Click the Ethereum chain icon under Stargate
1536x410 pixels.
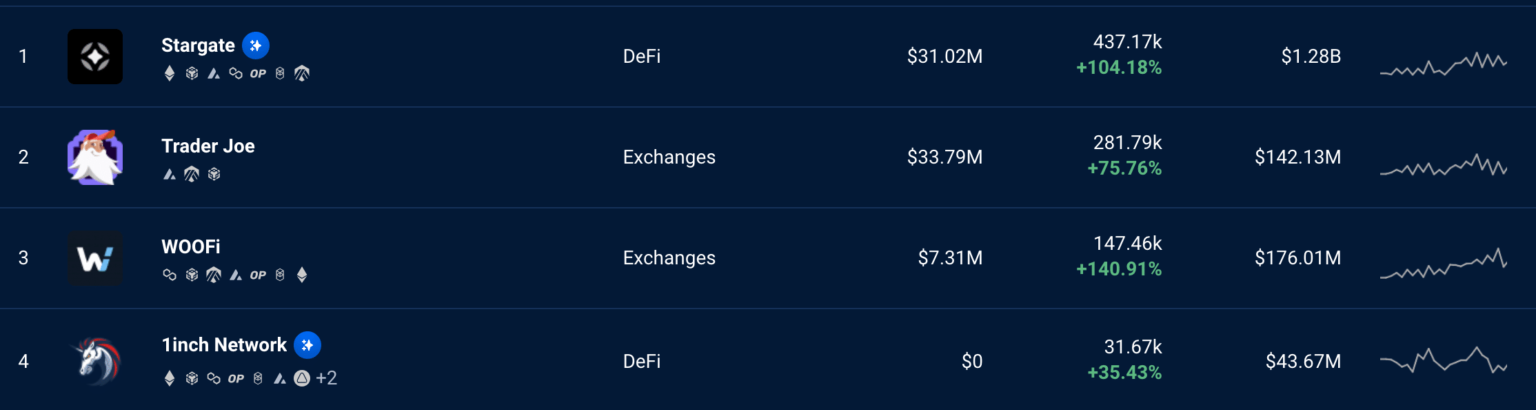[169, 73]
